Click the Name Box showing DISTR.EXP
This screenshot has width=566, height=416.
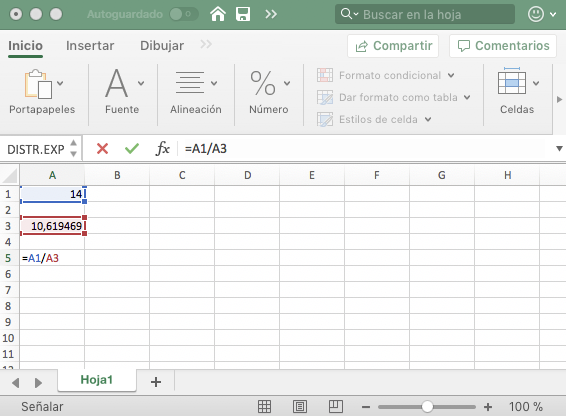[36, 149]
